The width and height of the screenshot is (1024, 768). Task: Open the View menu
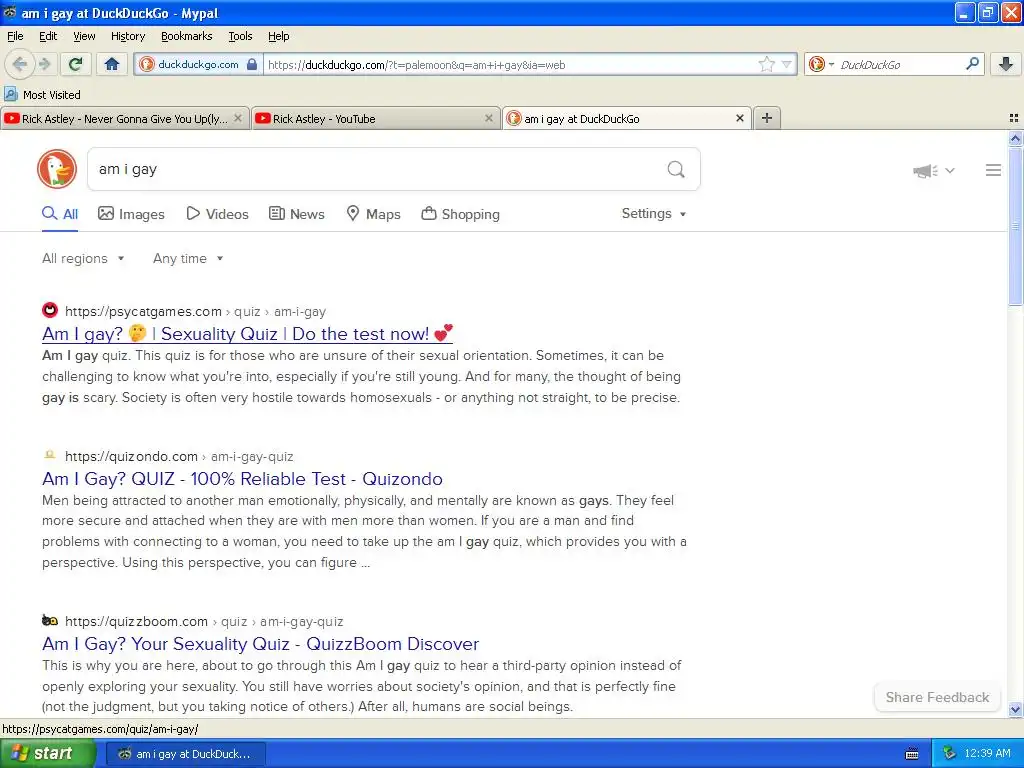pyautogui.click(x=84, y=36)
